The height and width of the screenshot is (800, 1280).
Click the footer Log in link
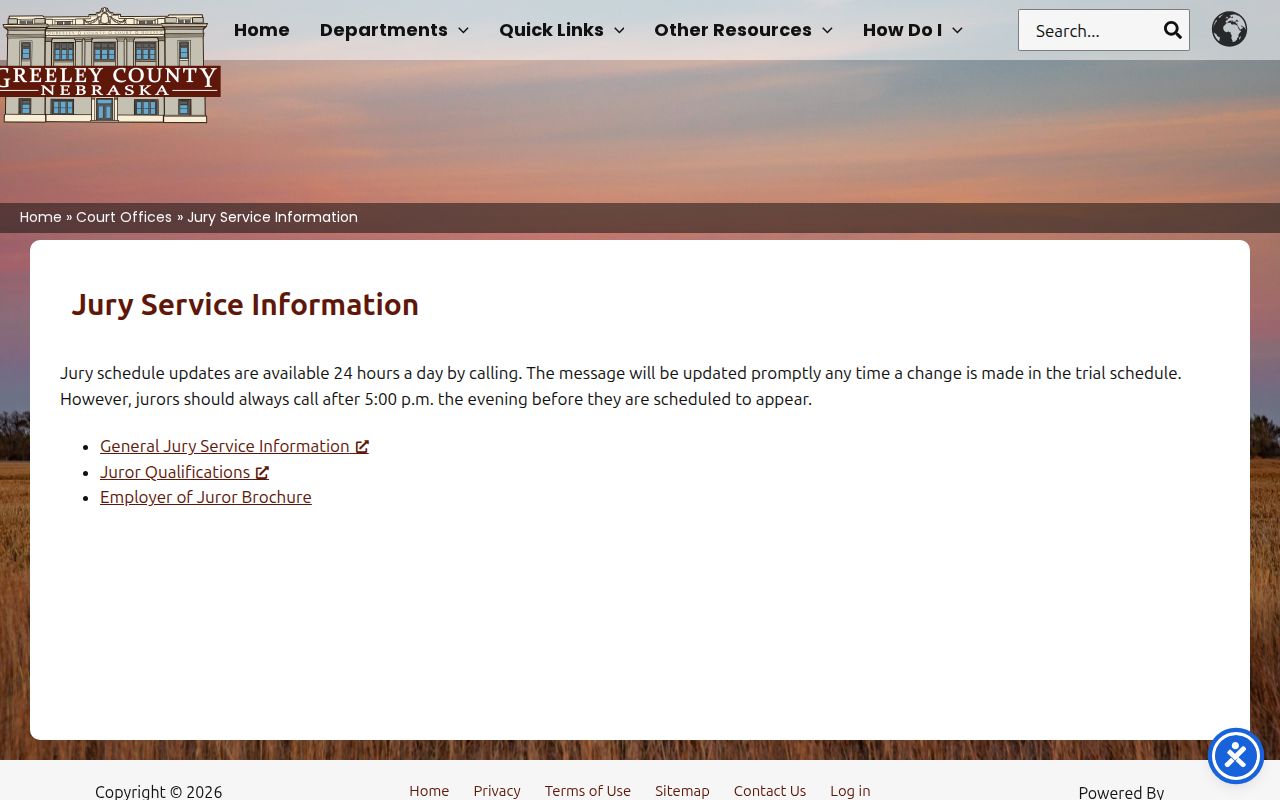tap(850, 791)
